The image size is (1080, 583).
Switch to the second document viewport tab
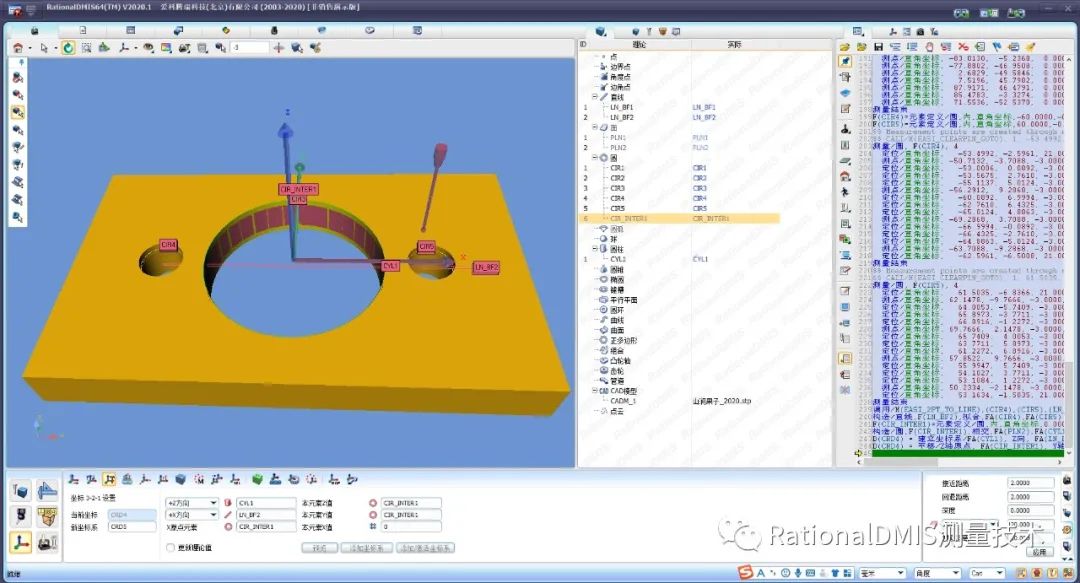pyautogui.click(x=83, y=30)
